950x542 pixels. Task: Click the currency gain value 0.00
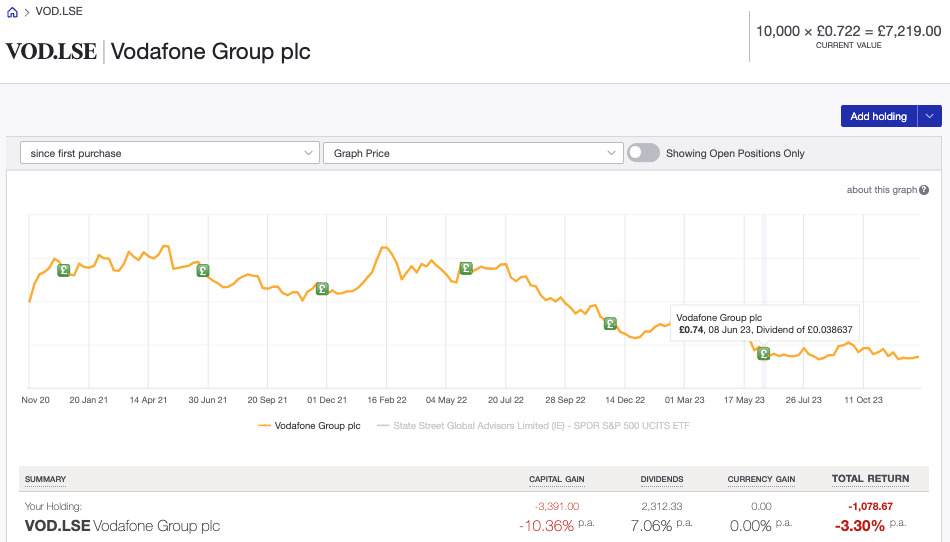point(761,506)
